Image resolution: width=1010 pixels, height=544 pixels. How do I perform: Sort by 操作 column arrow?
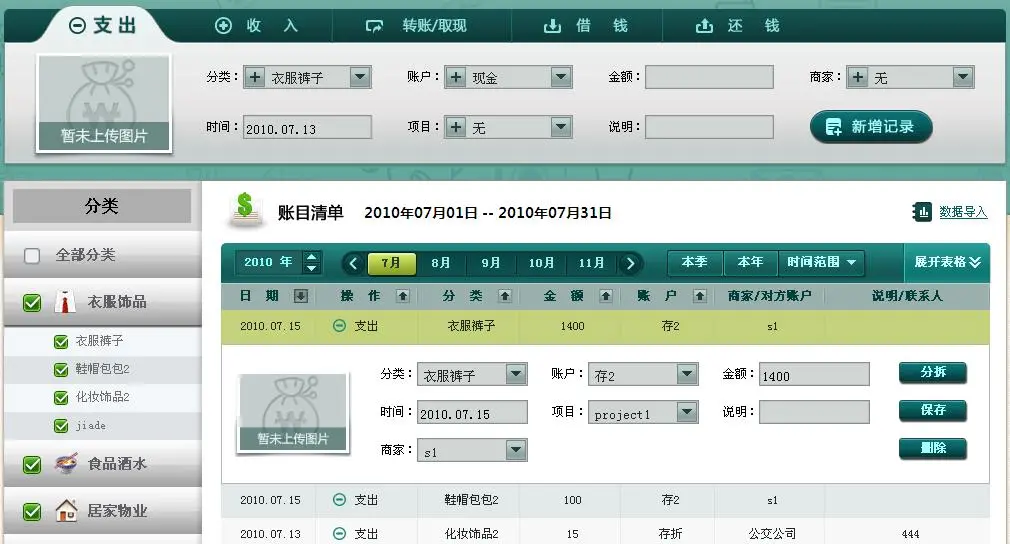click(403, 295)
